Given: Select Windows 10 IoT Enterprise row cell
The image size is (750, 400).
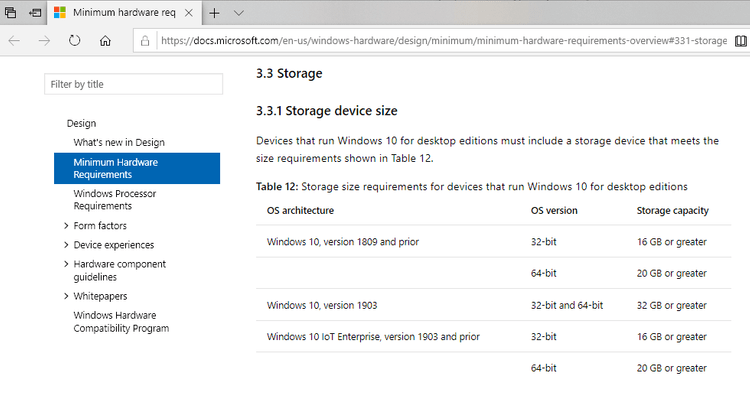Looking at the screenshot, I should [373, 337].
